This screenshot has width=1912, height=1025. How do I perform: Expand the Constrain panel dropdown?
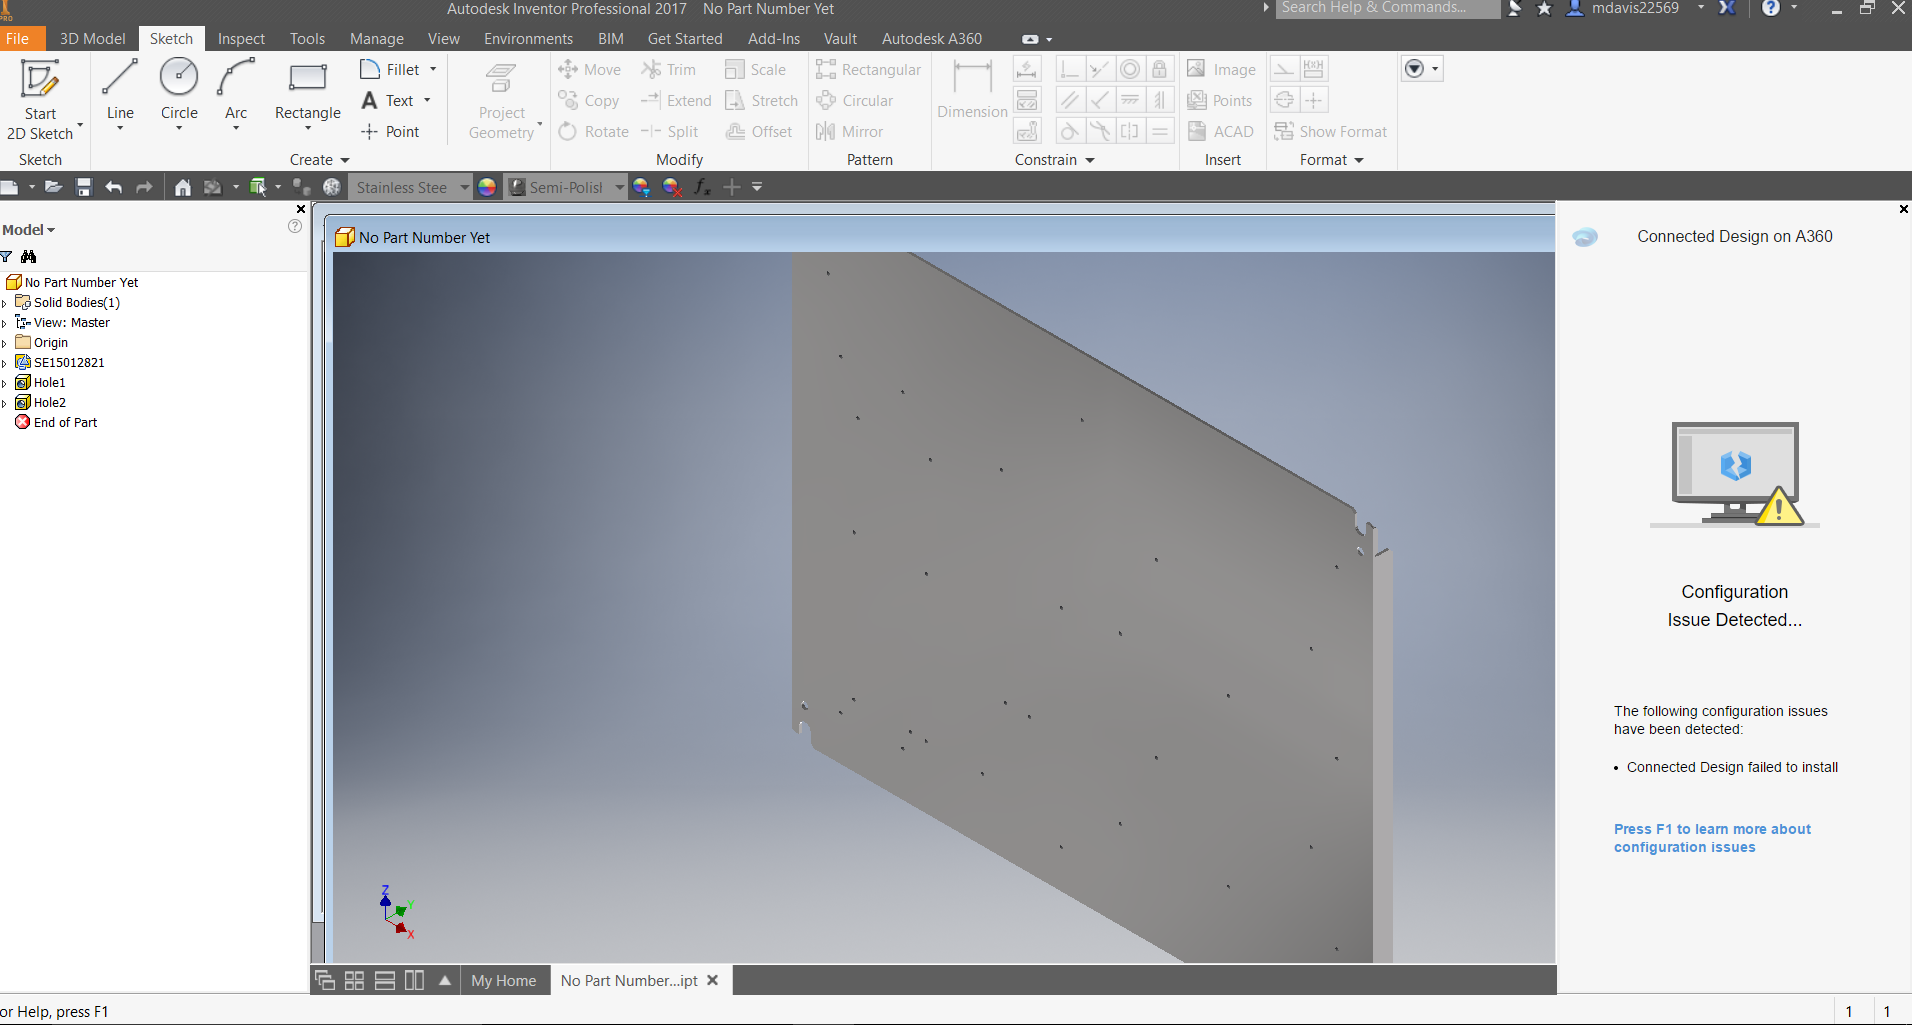point(1090,160)
